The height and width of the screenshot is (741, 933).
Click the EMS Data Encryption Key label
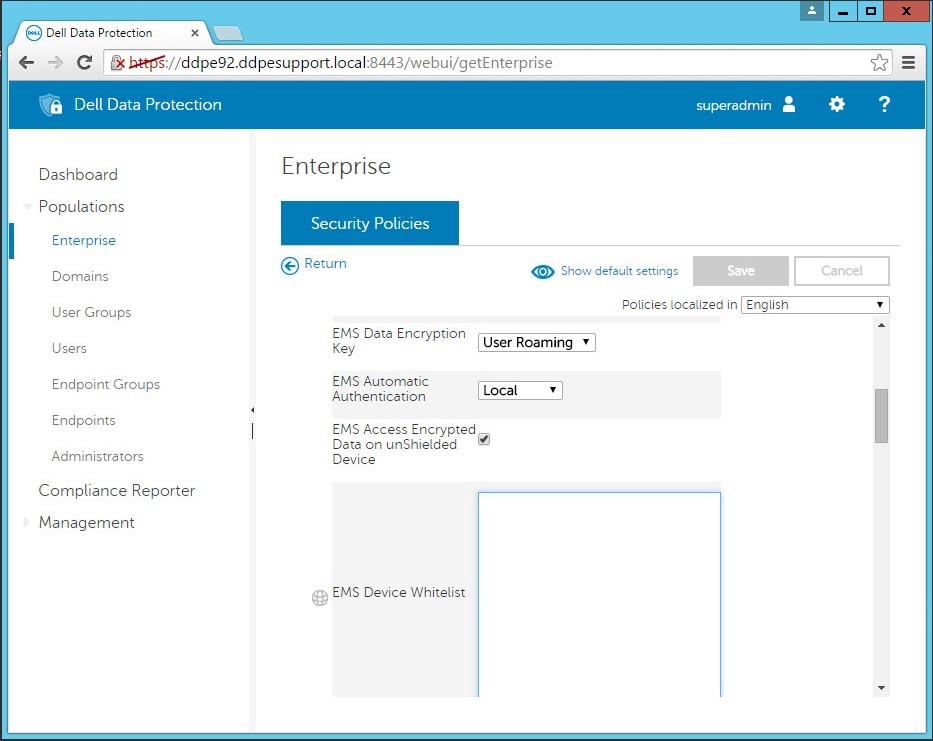point(399,341)
